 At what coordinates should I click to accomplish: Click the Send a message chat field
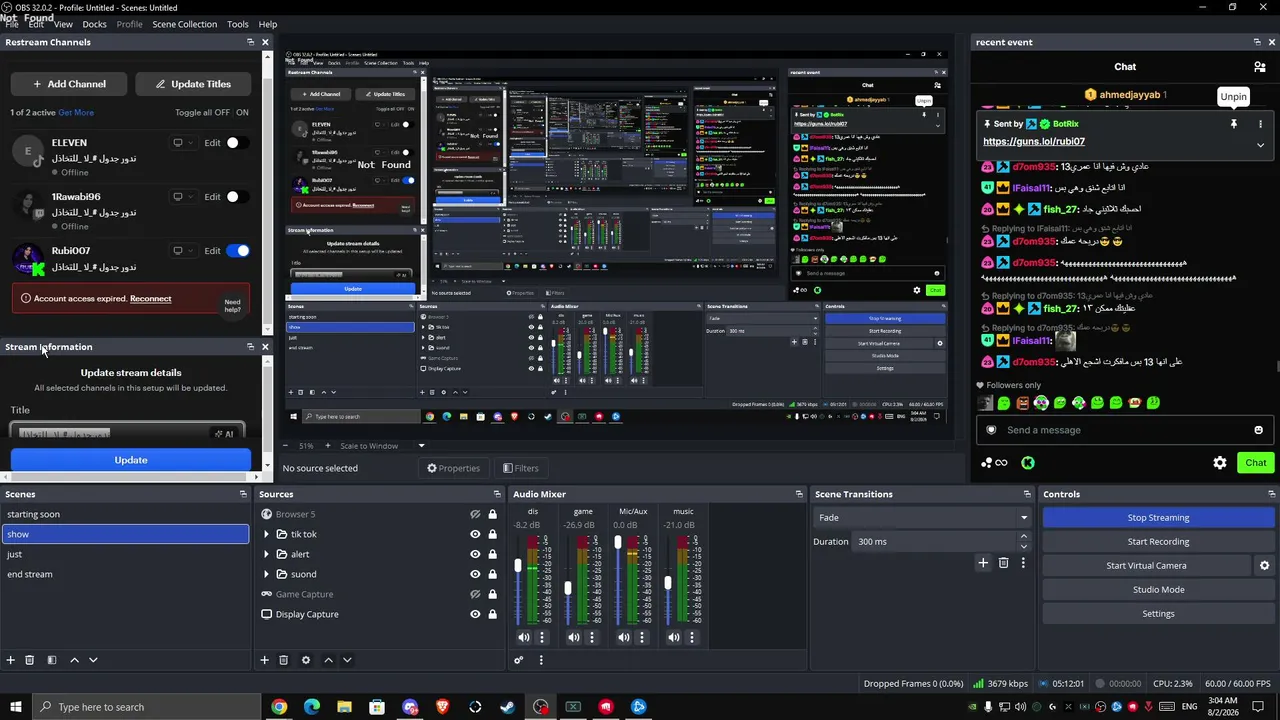point(1125,430)
